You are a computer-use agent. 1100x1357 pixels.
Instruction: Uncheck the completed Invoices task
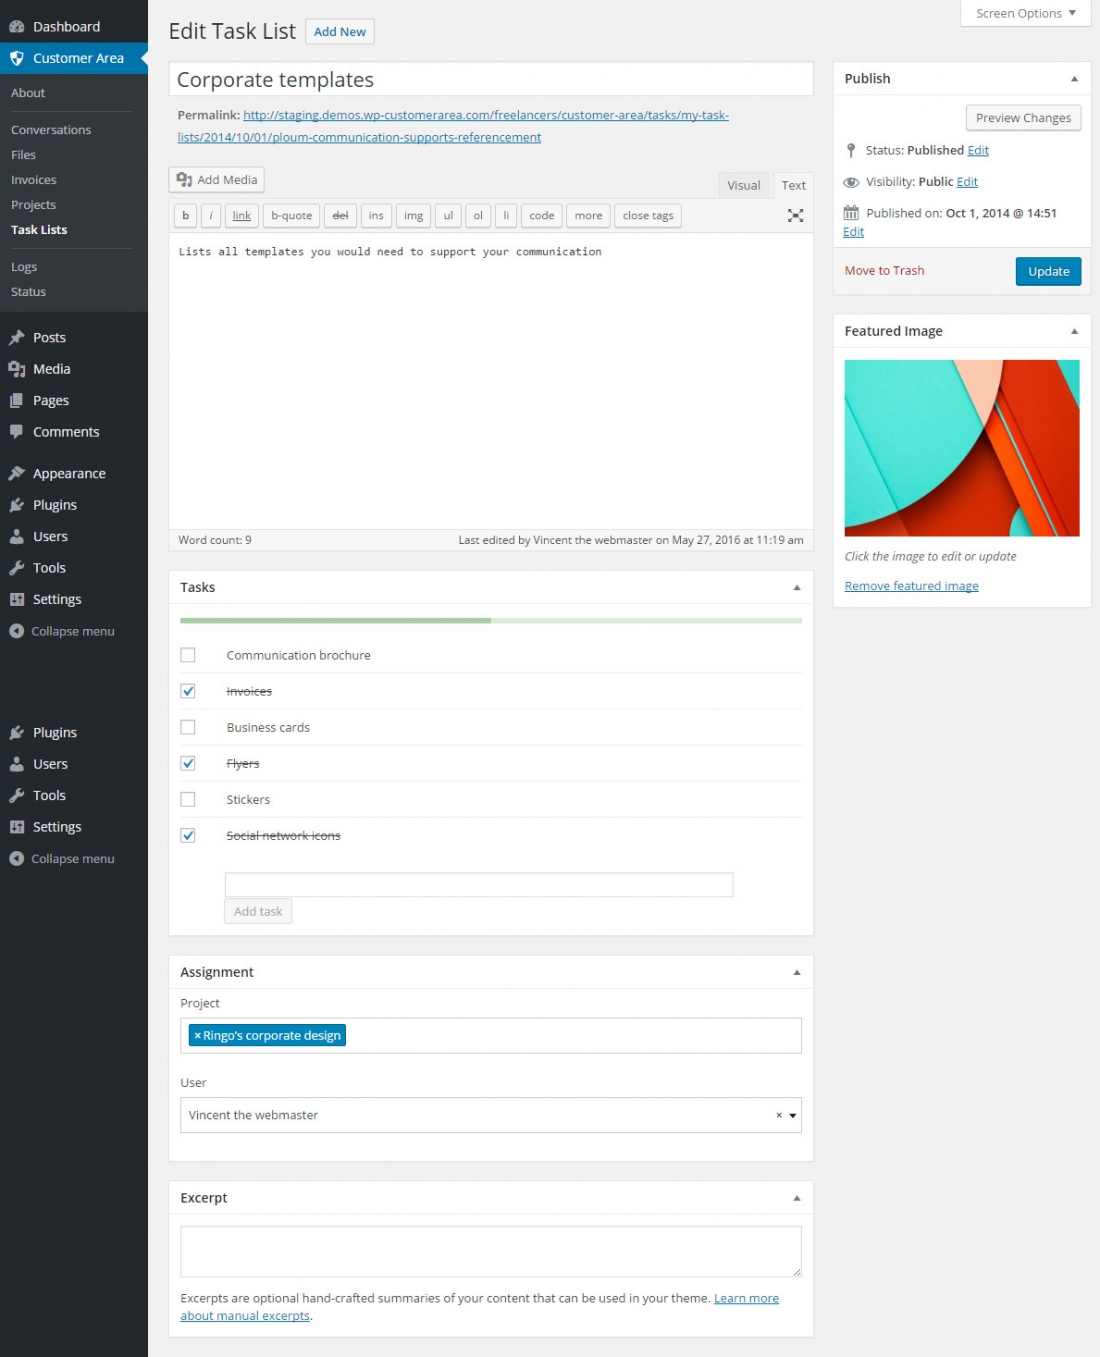tap(188, 691)
